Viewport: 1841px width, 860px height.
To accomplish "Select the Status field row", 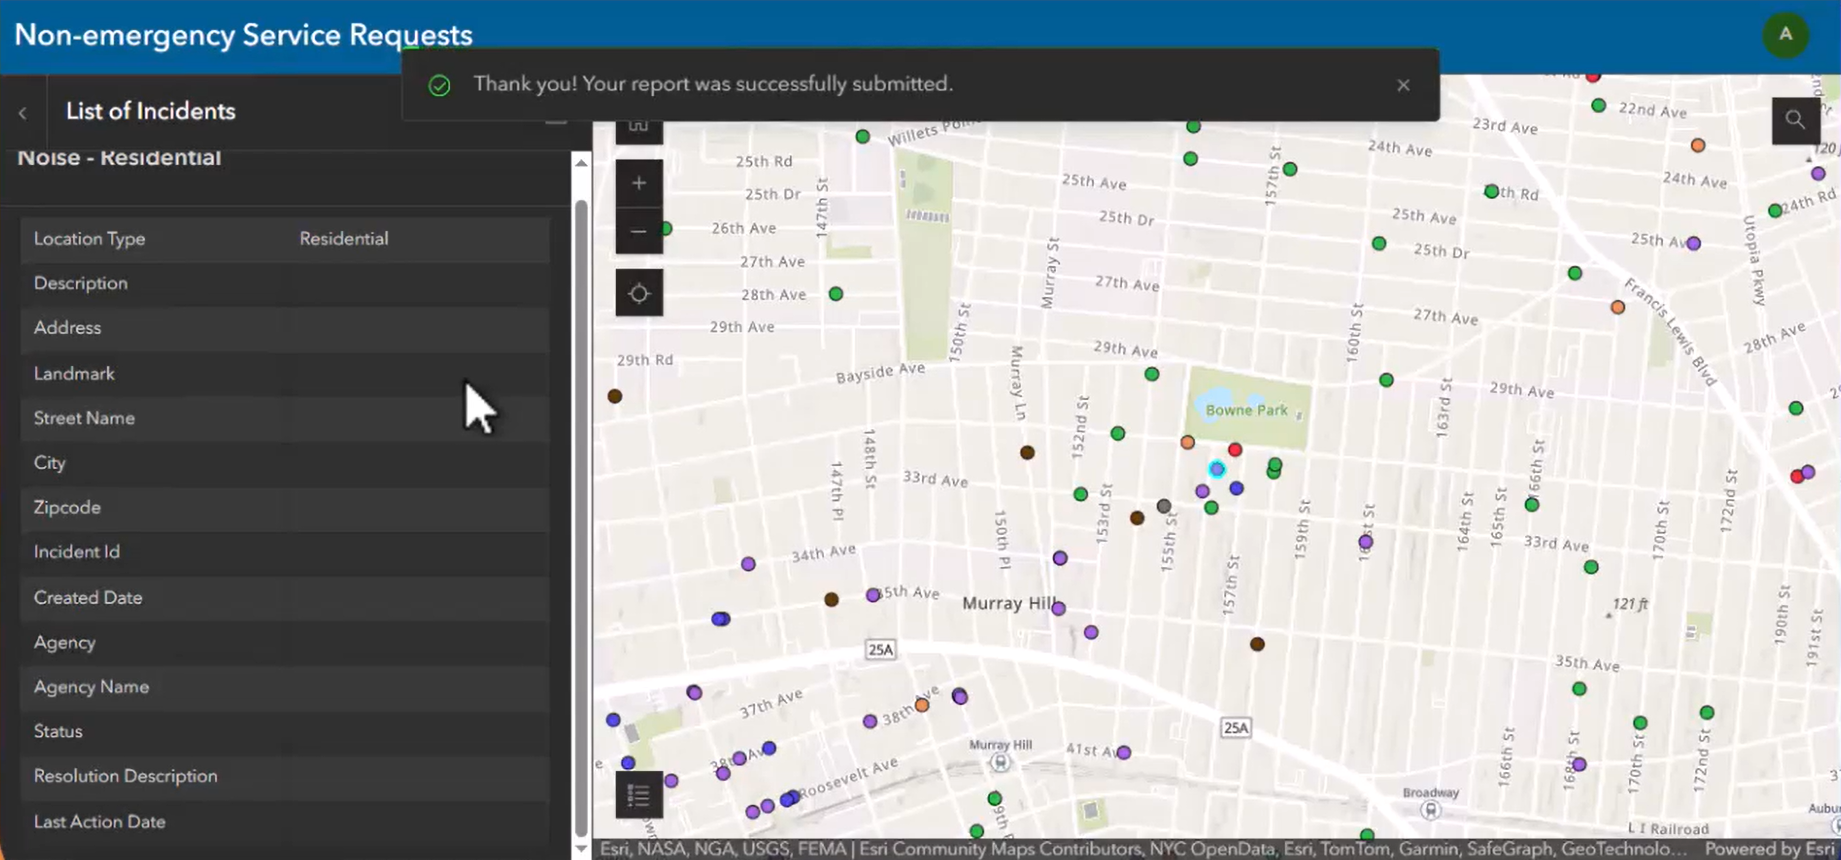I will tap(285, 731).
